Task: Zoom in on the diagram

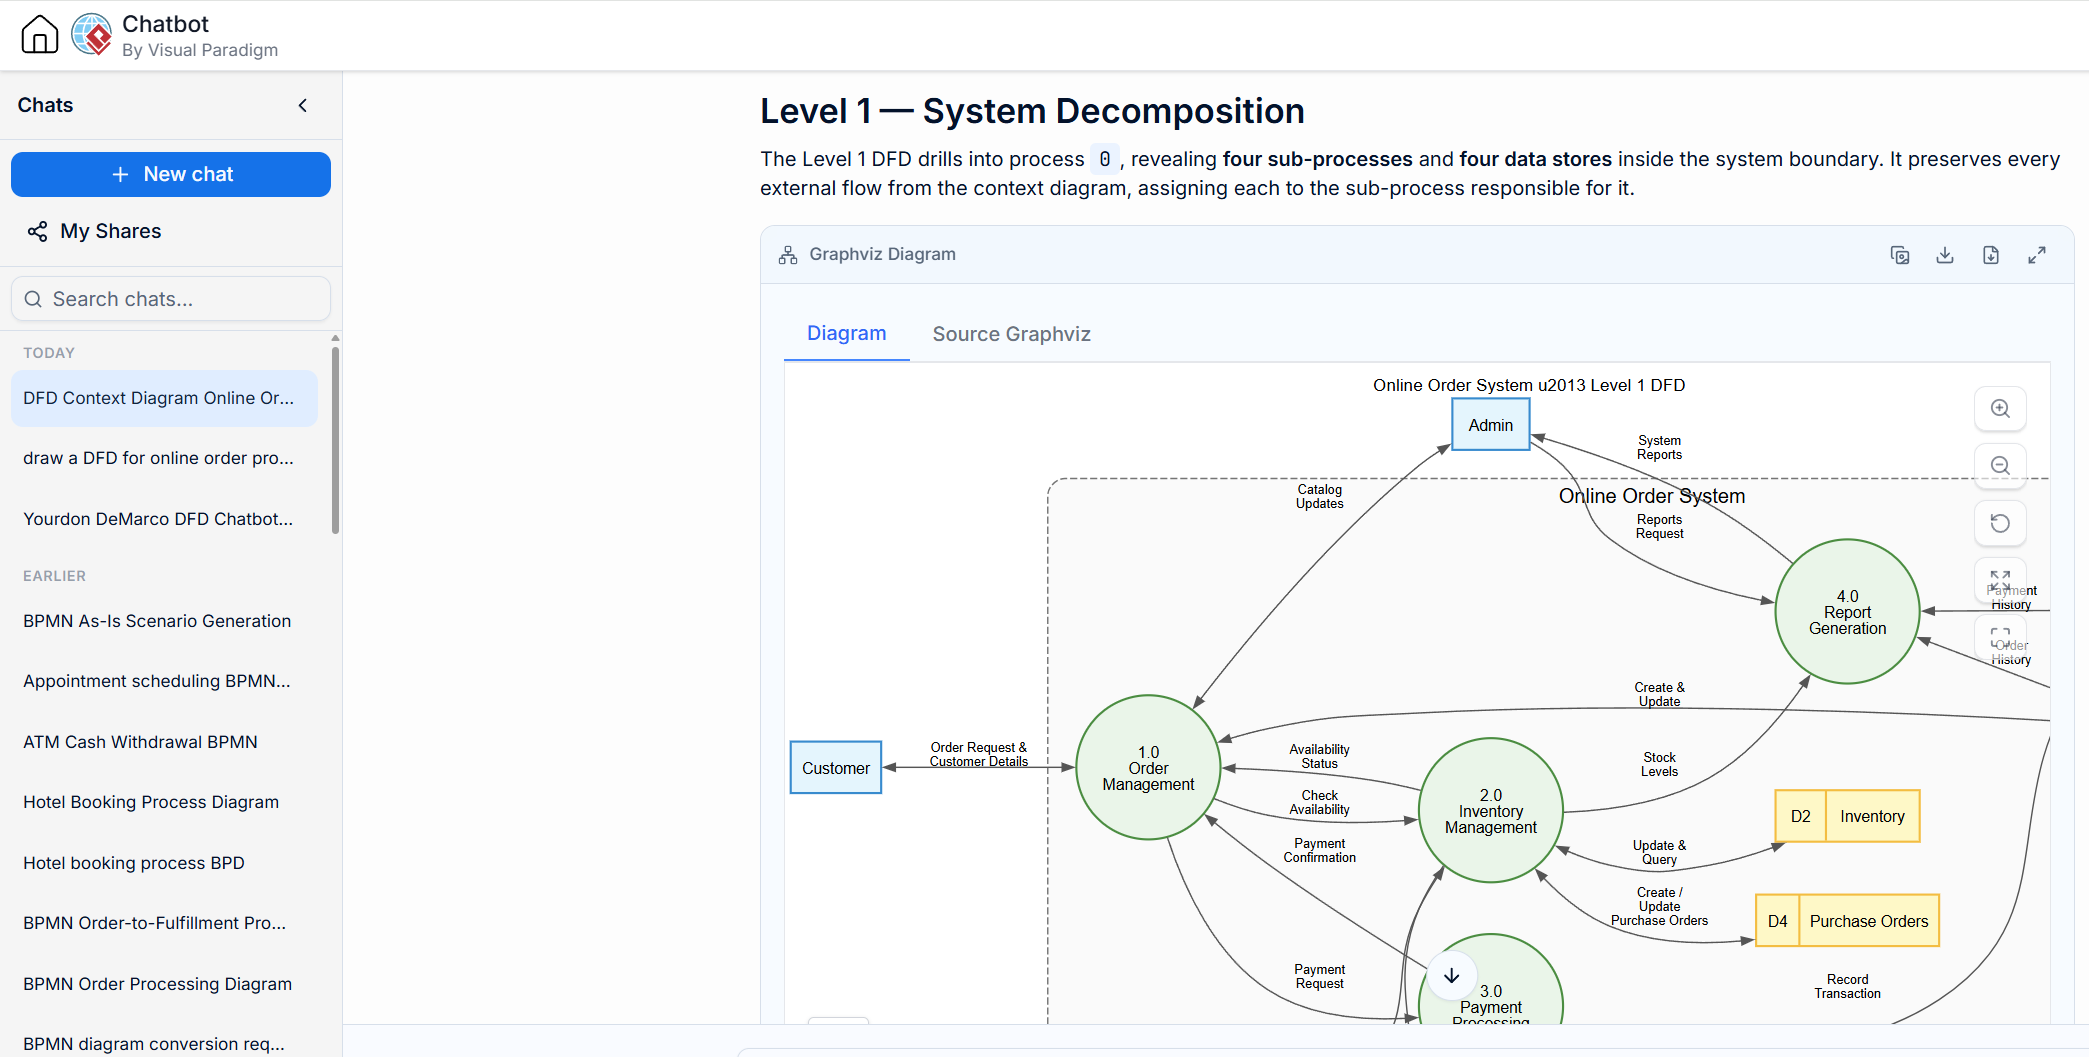Action: click(2000, 408)
